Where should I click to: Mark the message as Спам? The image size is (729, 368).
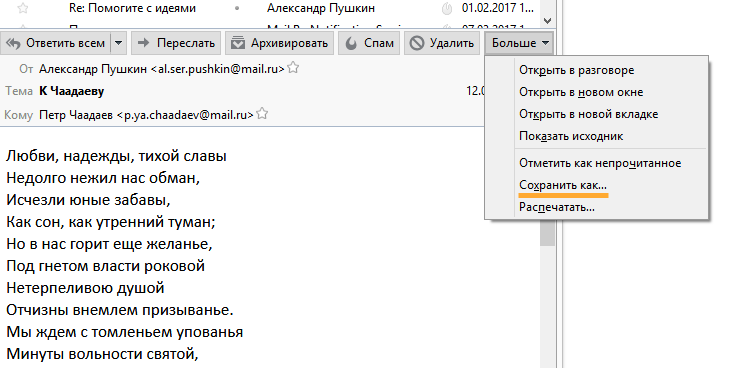click(369, 43)
